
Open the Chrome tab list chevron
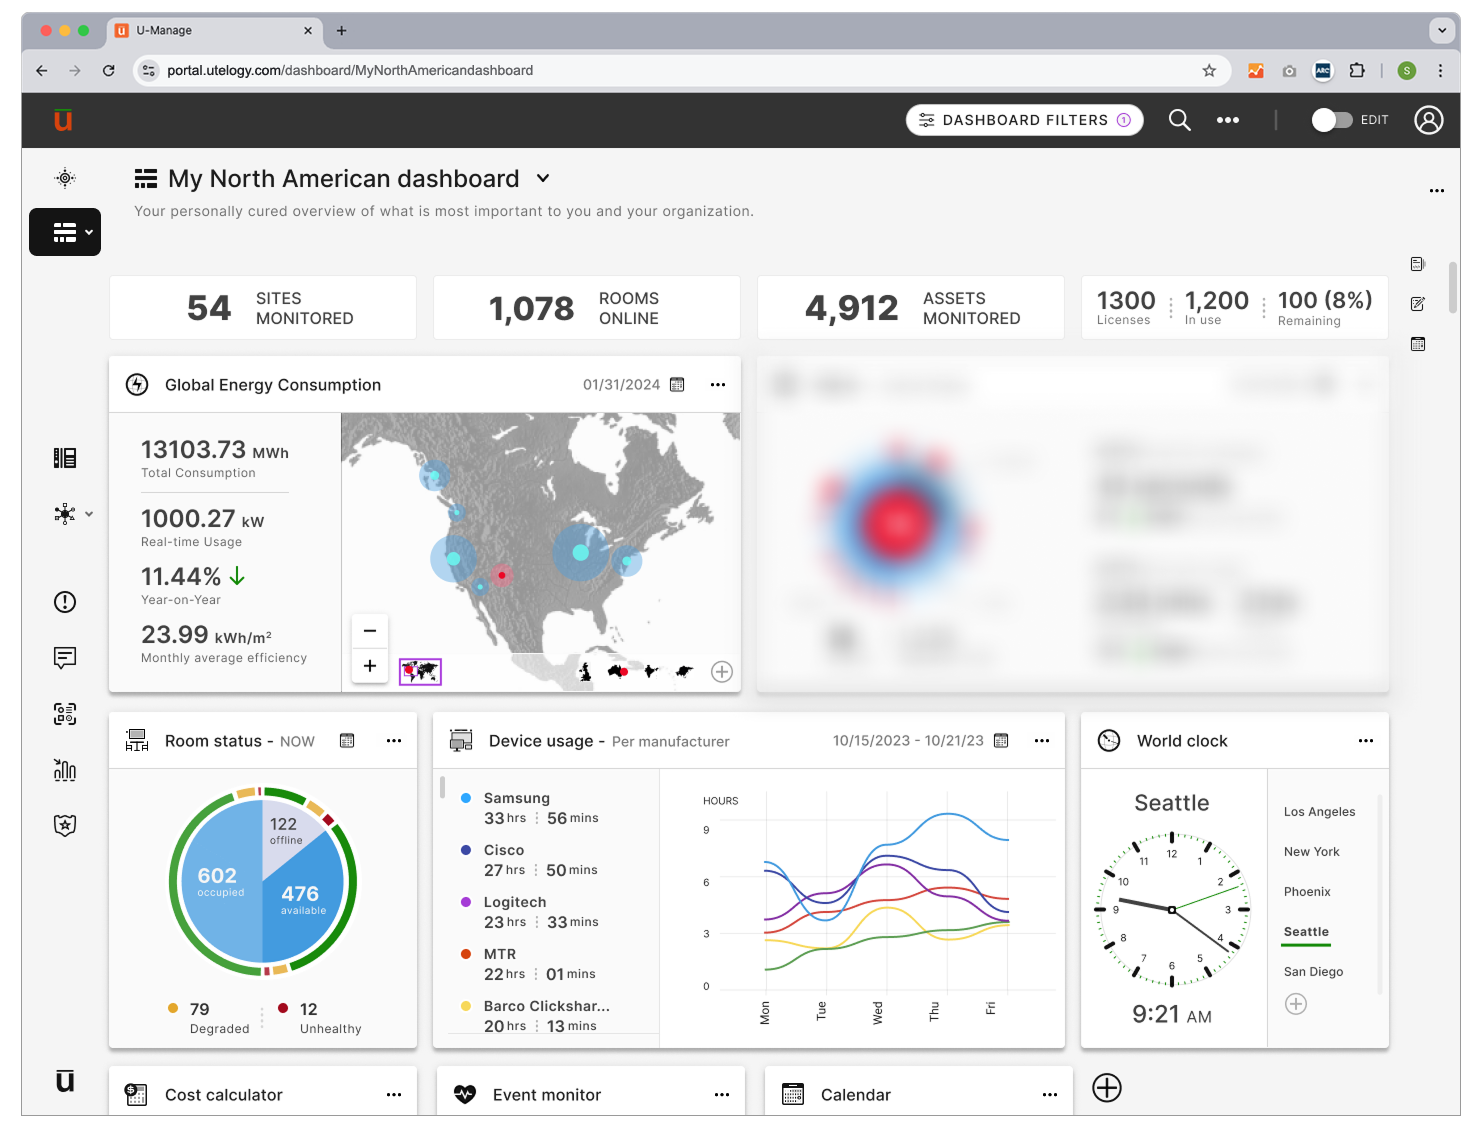tap(1442, 30)
